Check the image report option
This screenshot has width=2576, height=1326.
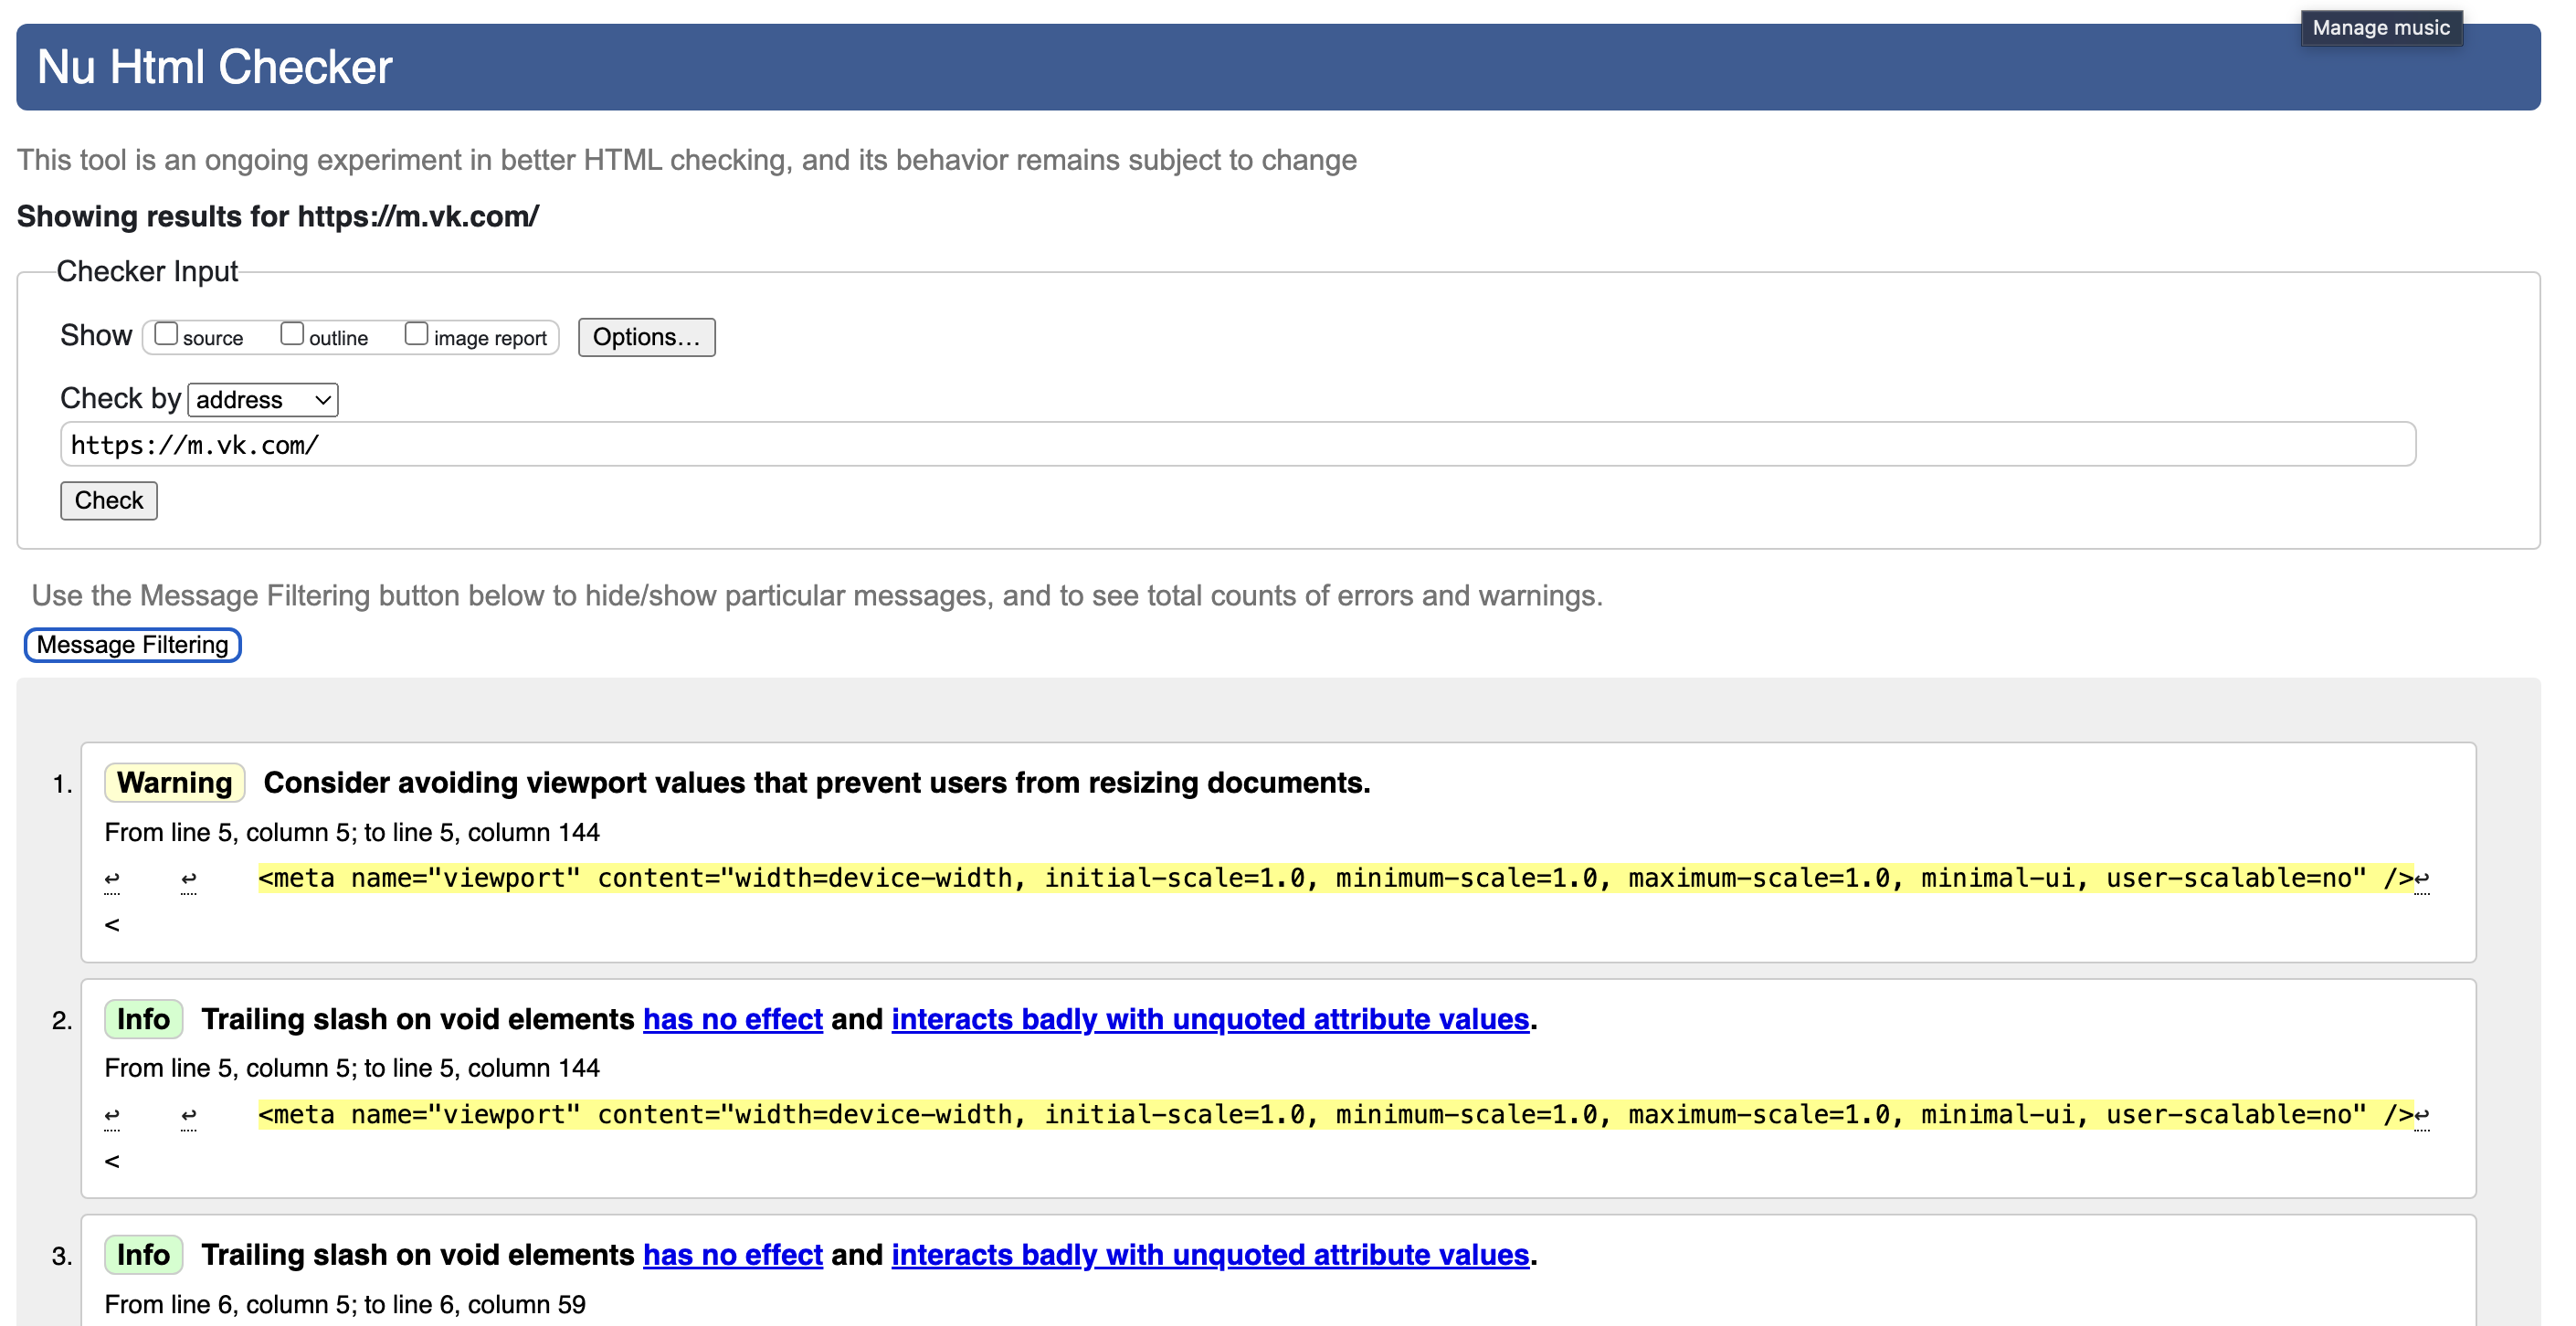pyautogui.click(x=416, y=334)
